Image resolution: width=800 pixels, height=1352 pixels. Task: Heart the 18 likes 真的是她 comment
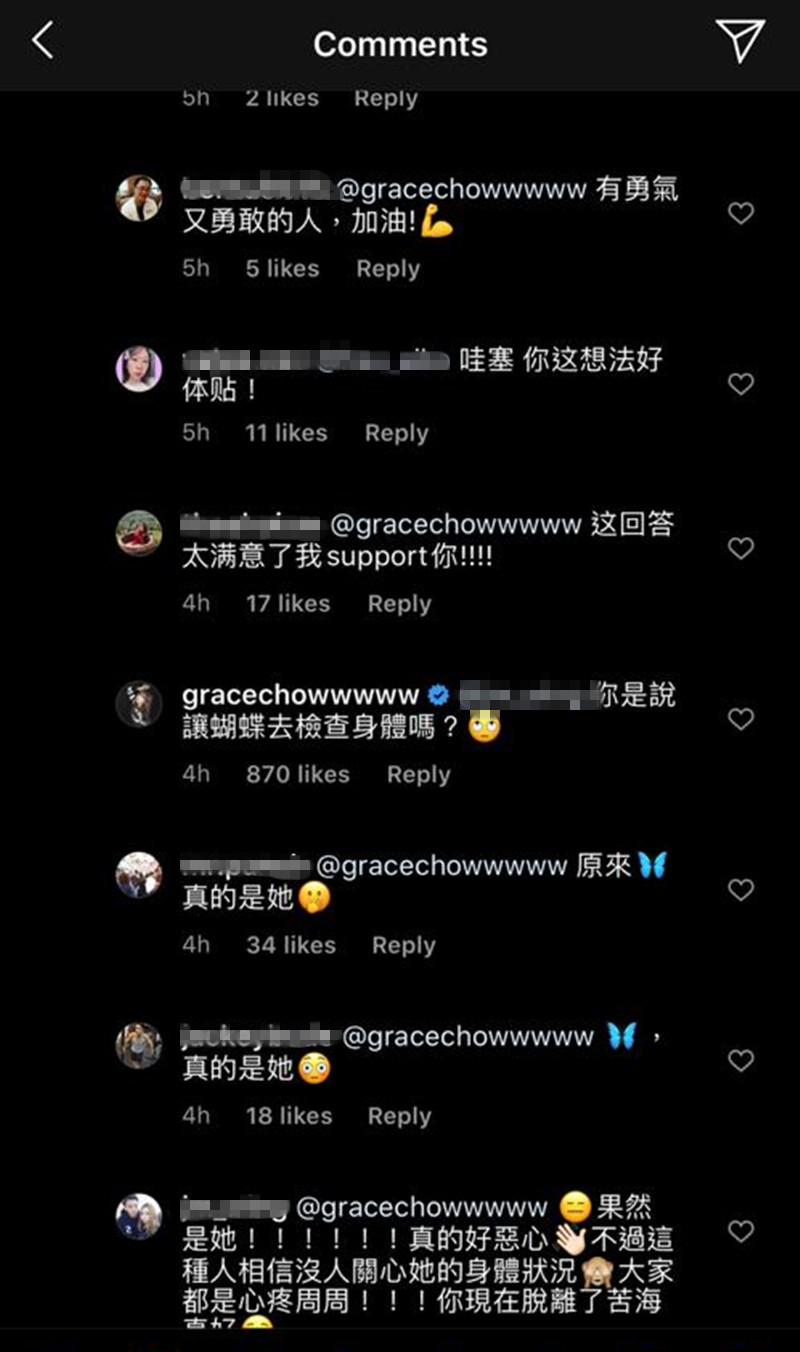click(x=740, y=1060)
